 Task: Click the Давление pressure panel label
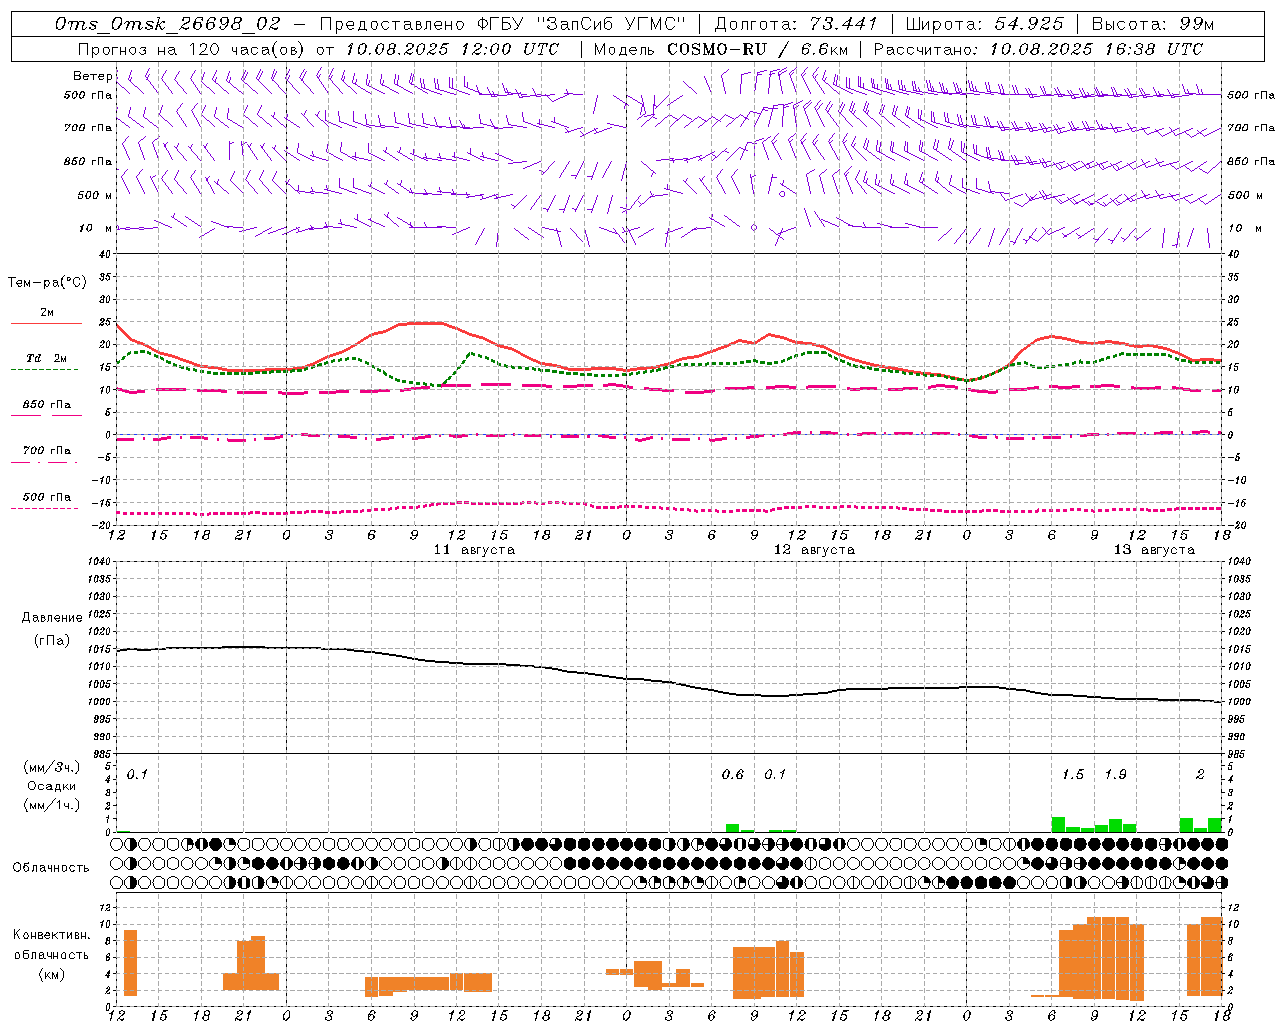point(52,618)
